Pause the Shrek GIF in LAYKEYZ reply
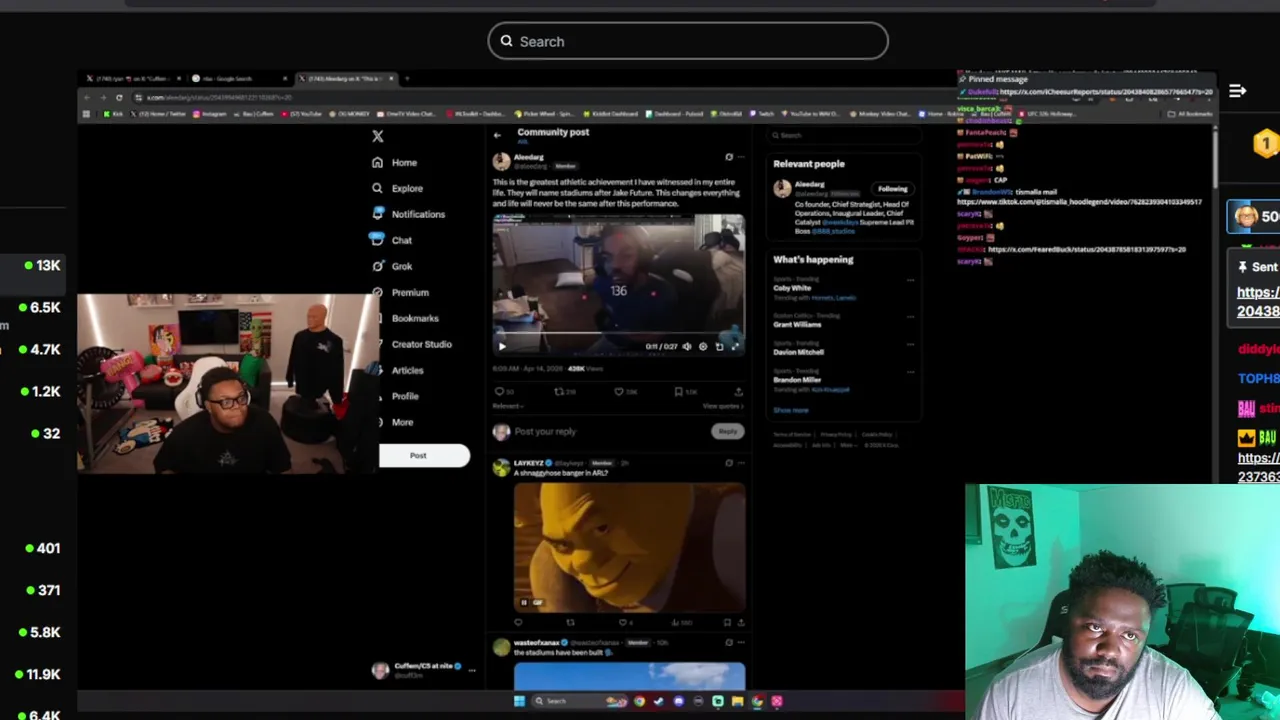Image resolution: width=1280 pixels, height=720 pixels. point(523,603)
